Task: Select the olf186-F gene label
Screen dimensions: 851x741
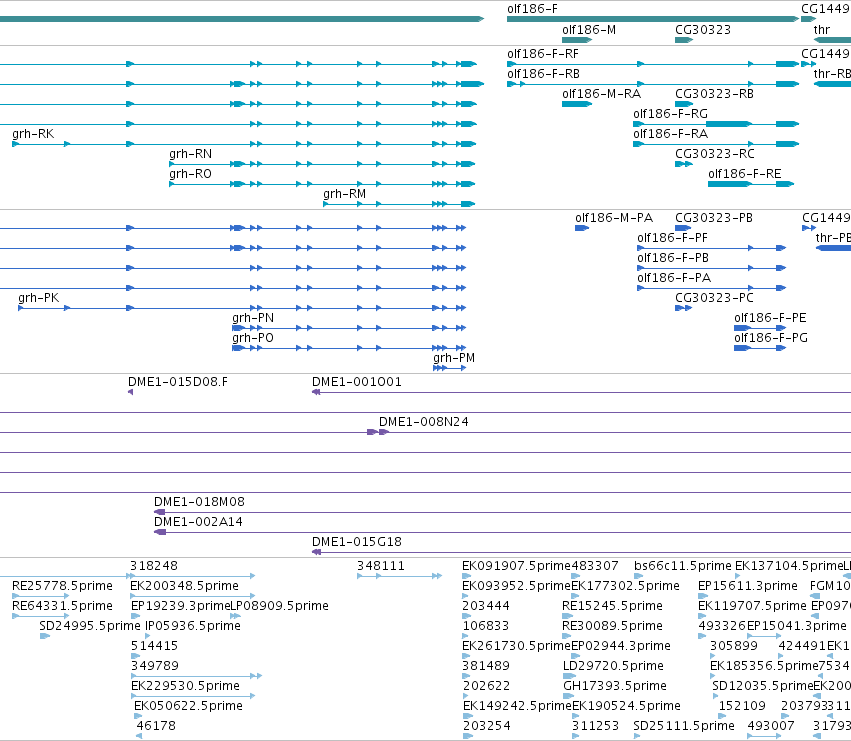Action: pos(532,9)
